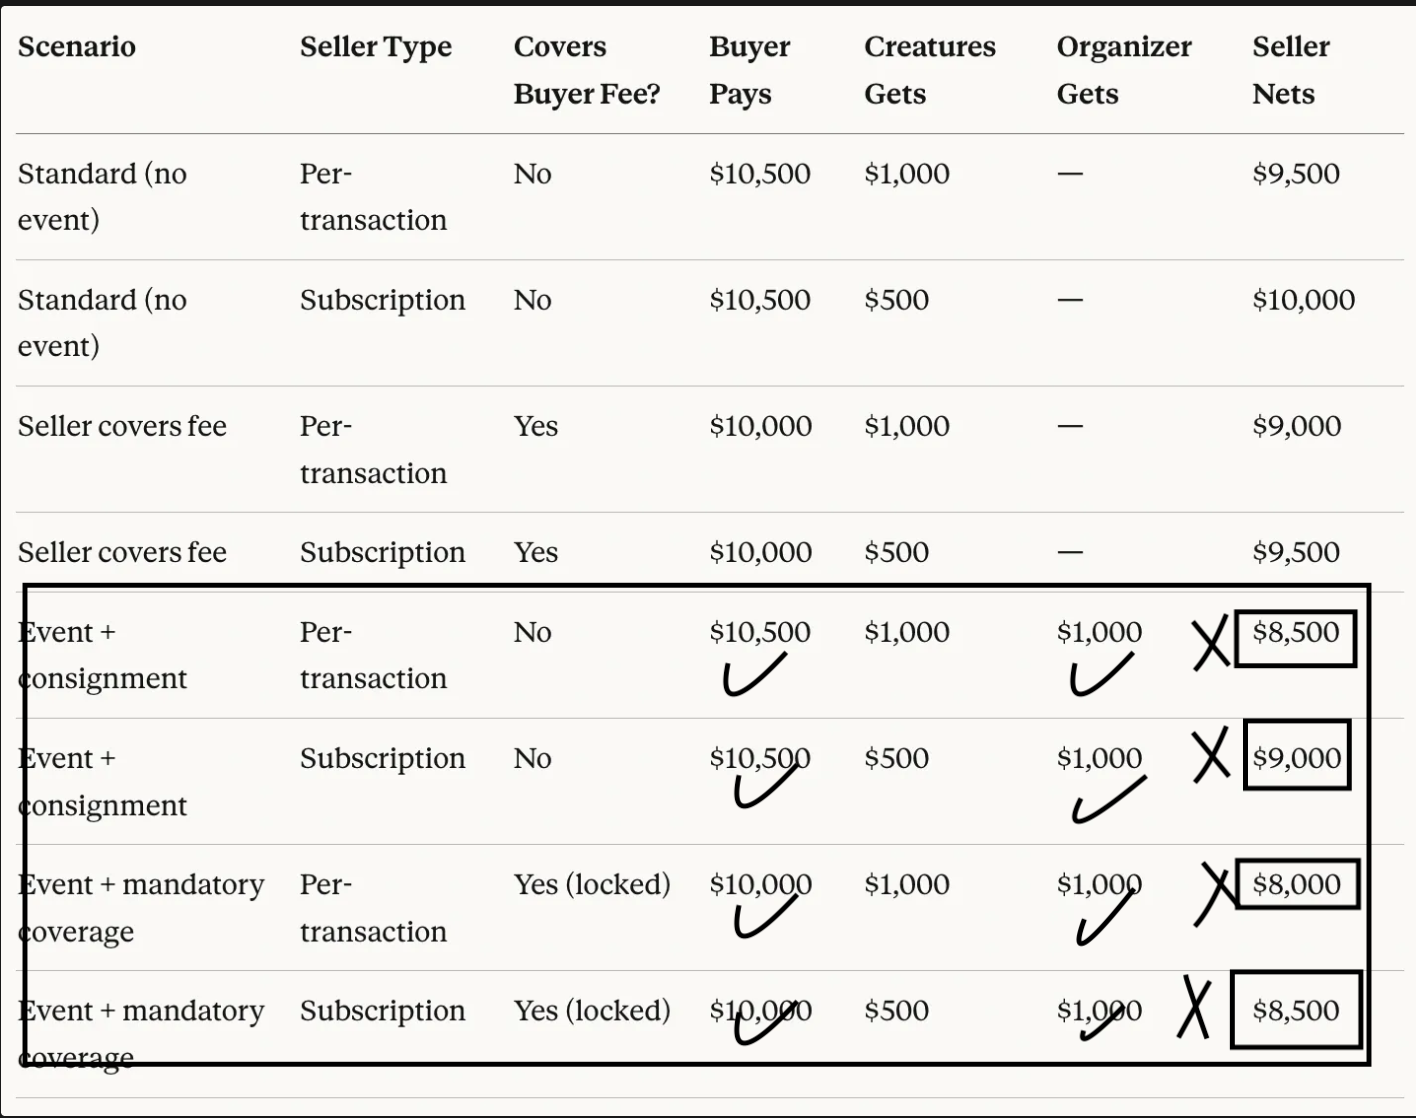The width and height of the screenshot is (1416, 1118).
Task: Click the checkmark under the first $10,500 event row
Action: [x=754, y=675]
